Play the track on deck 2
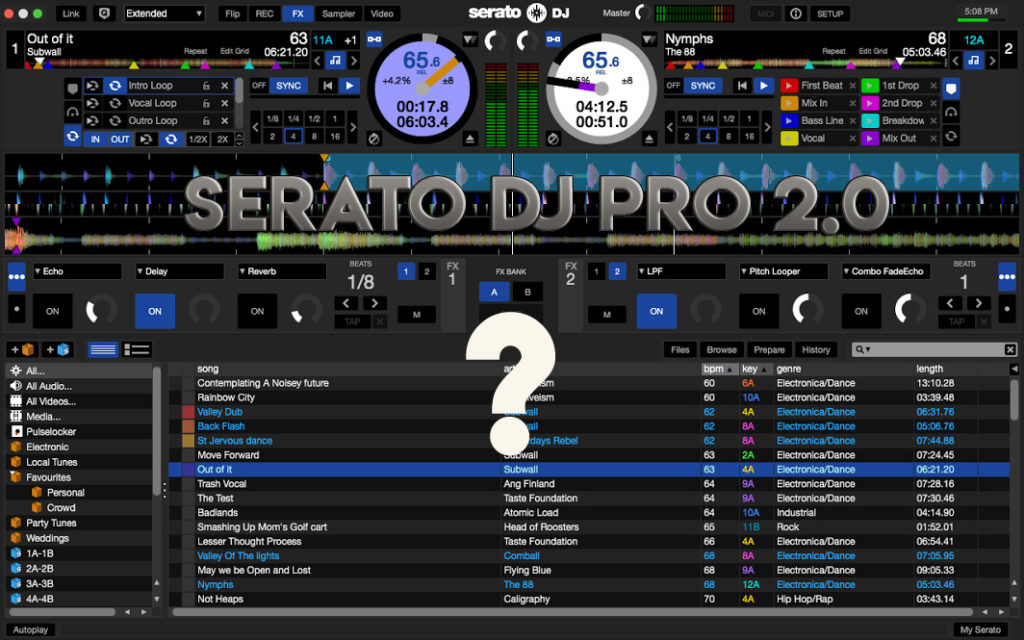 tap(763, 86)
